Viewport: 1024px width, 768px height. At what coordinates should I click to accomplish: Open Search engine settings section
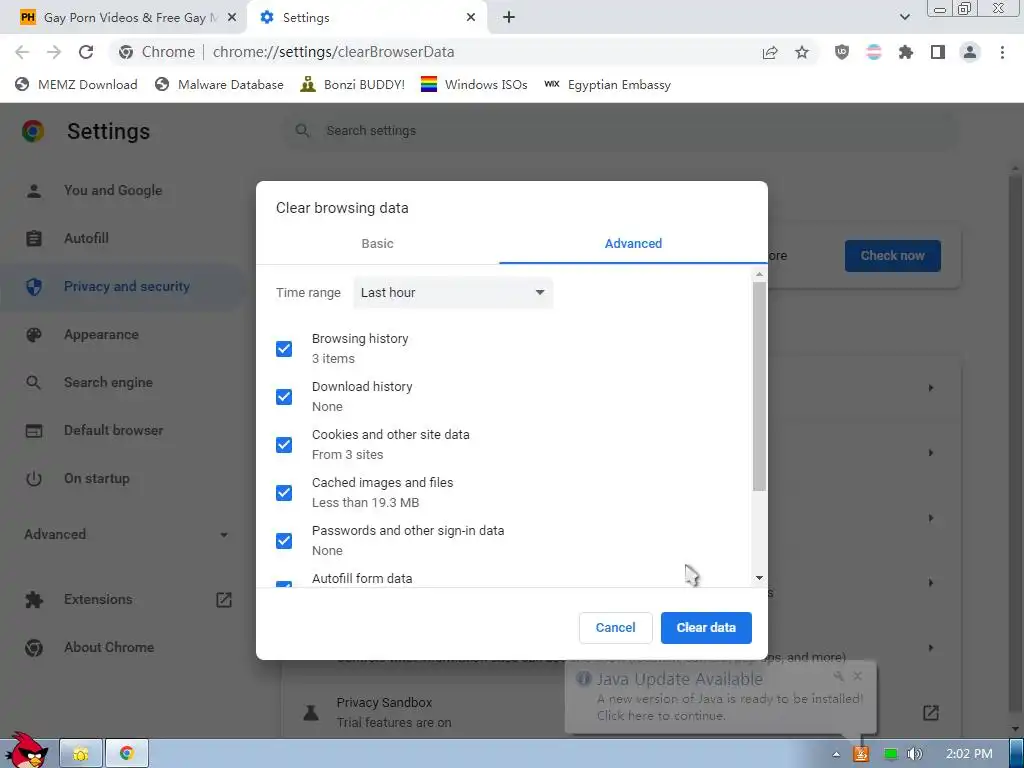coord(108,383)
